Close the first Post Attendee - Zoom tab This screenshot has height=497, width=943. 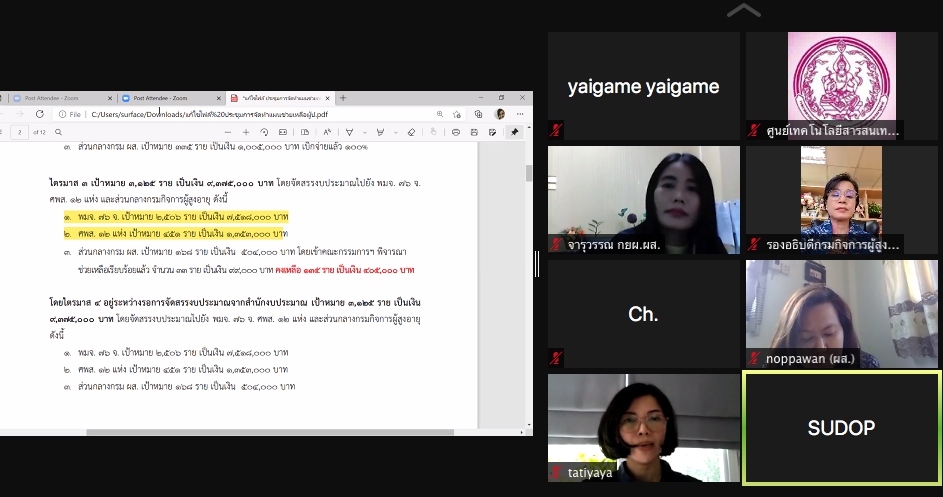click(109, 98)
